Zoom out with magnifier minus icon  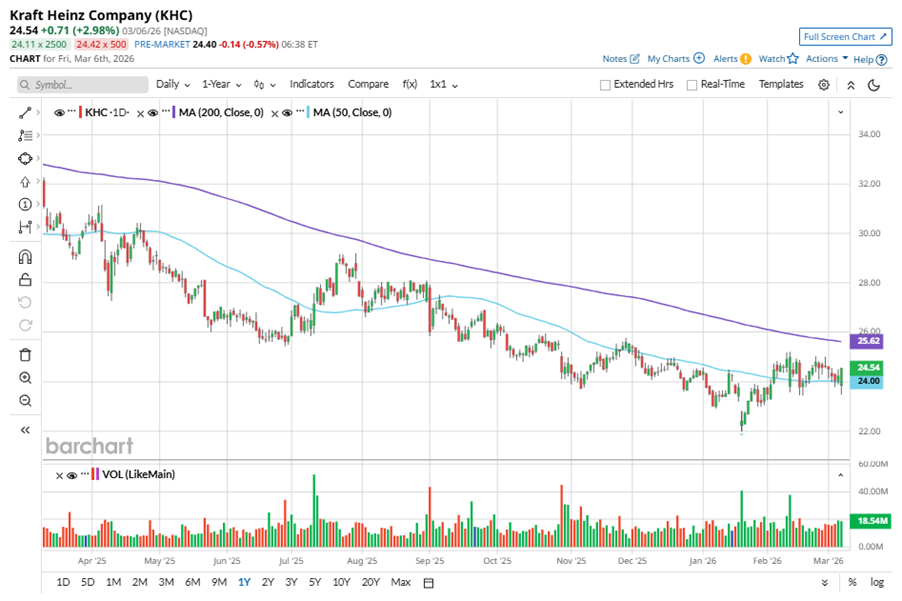[25, 401]
